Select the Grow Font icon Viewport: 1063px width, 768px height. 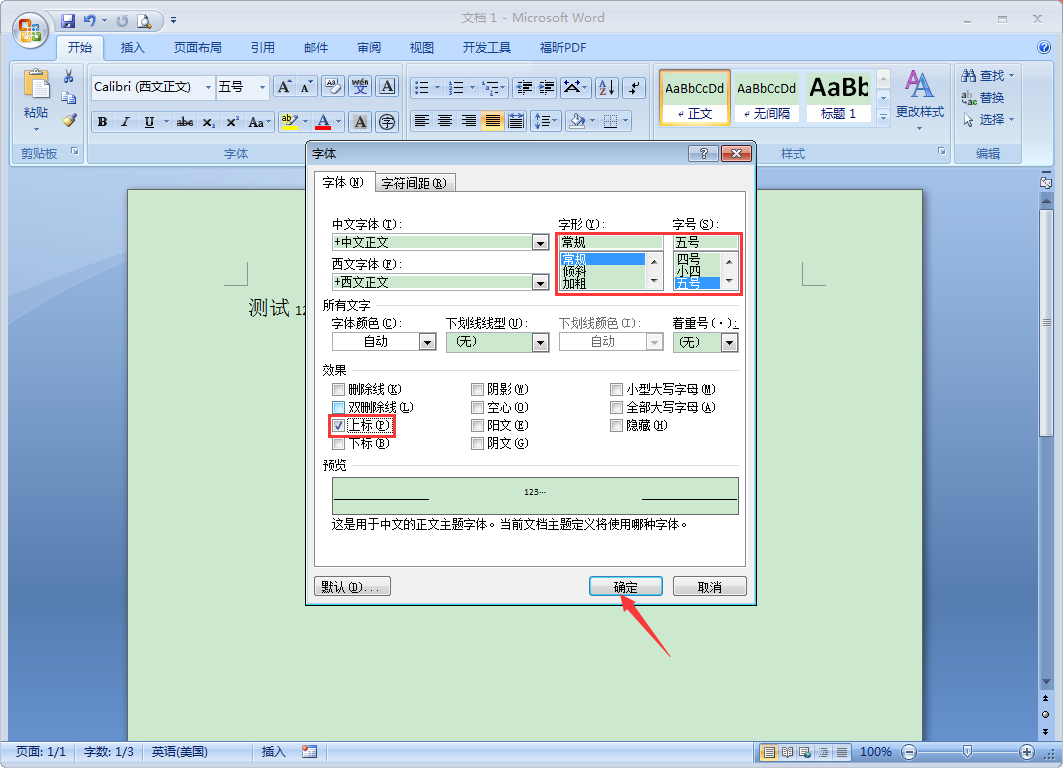click(x=284, y=87)
